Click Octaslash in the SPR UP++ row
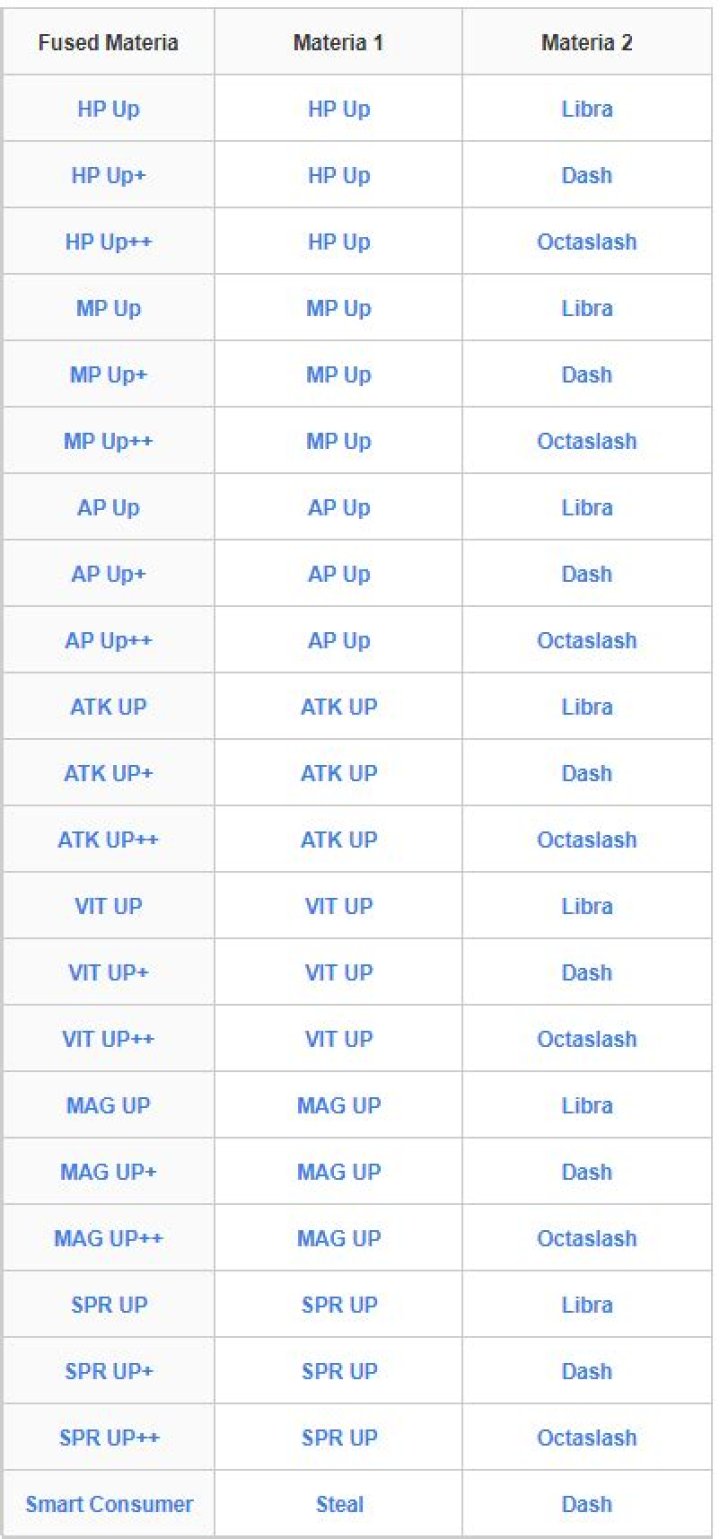Image resolution: width=720 pixels, height=1539 pixels. pos(587,1437)
